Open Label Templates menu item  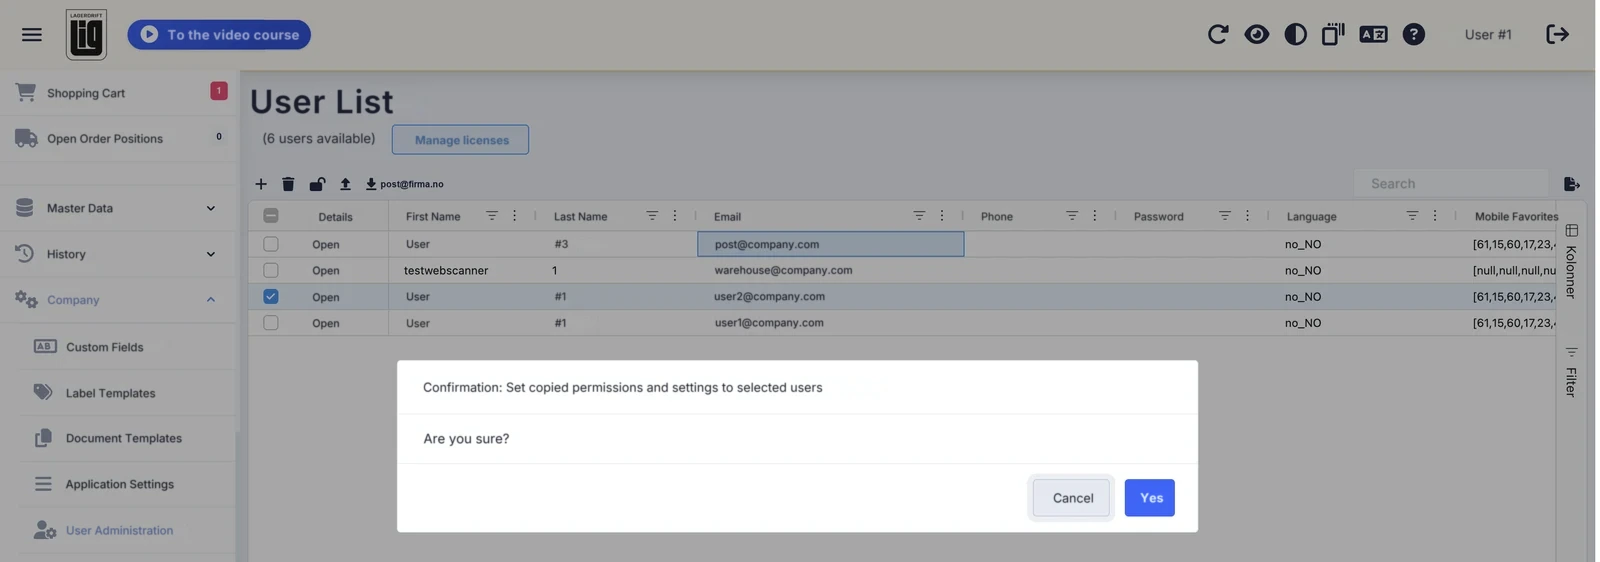point(127,393)
